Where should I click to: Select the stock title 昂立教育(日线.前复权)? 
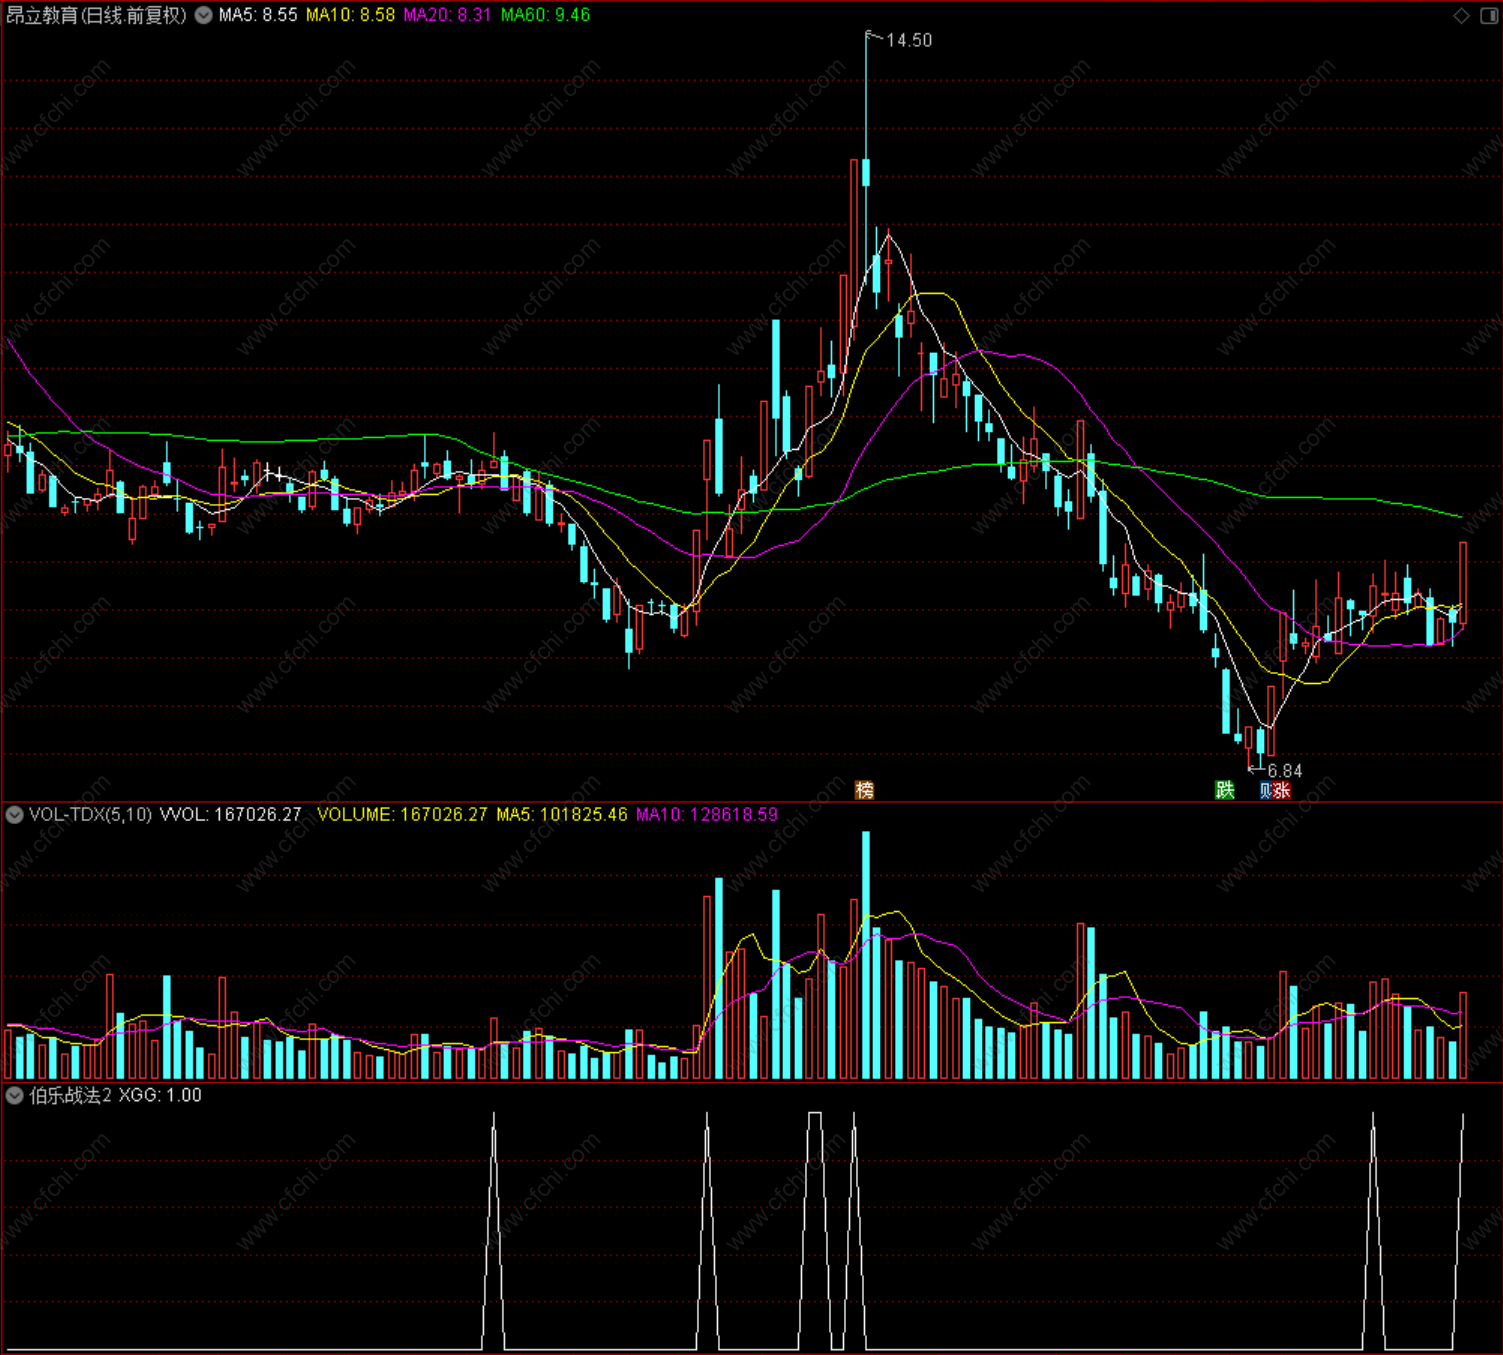pyautogui.click(x=96, y=15)
